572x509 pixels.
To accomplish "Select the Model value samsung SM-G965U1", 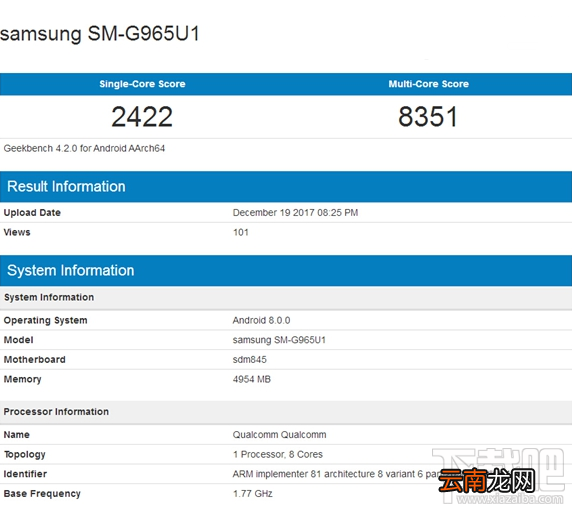I will coord(279,340).
